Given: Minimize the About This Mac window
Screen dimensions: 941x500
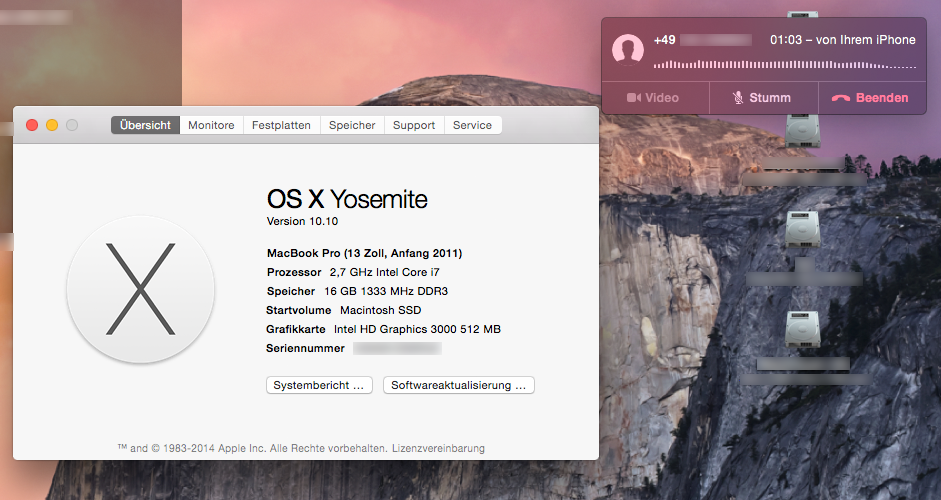Looking at the screenshot, I should pyautogui.click(x=52, y=125).
